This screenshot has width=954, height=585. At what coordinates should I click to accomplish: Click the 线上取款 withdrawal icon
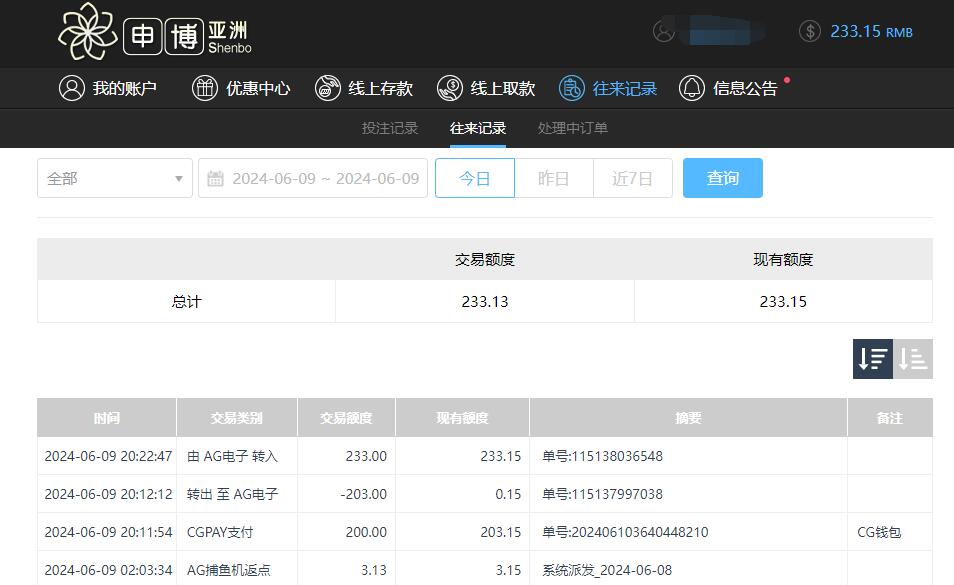(x=449, y=88)
